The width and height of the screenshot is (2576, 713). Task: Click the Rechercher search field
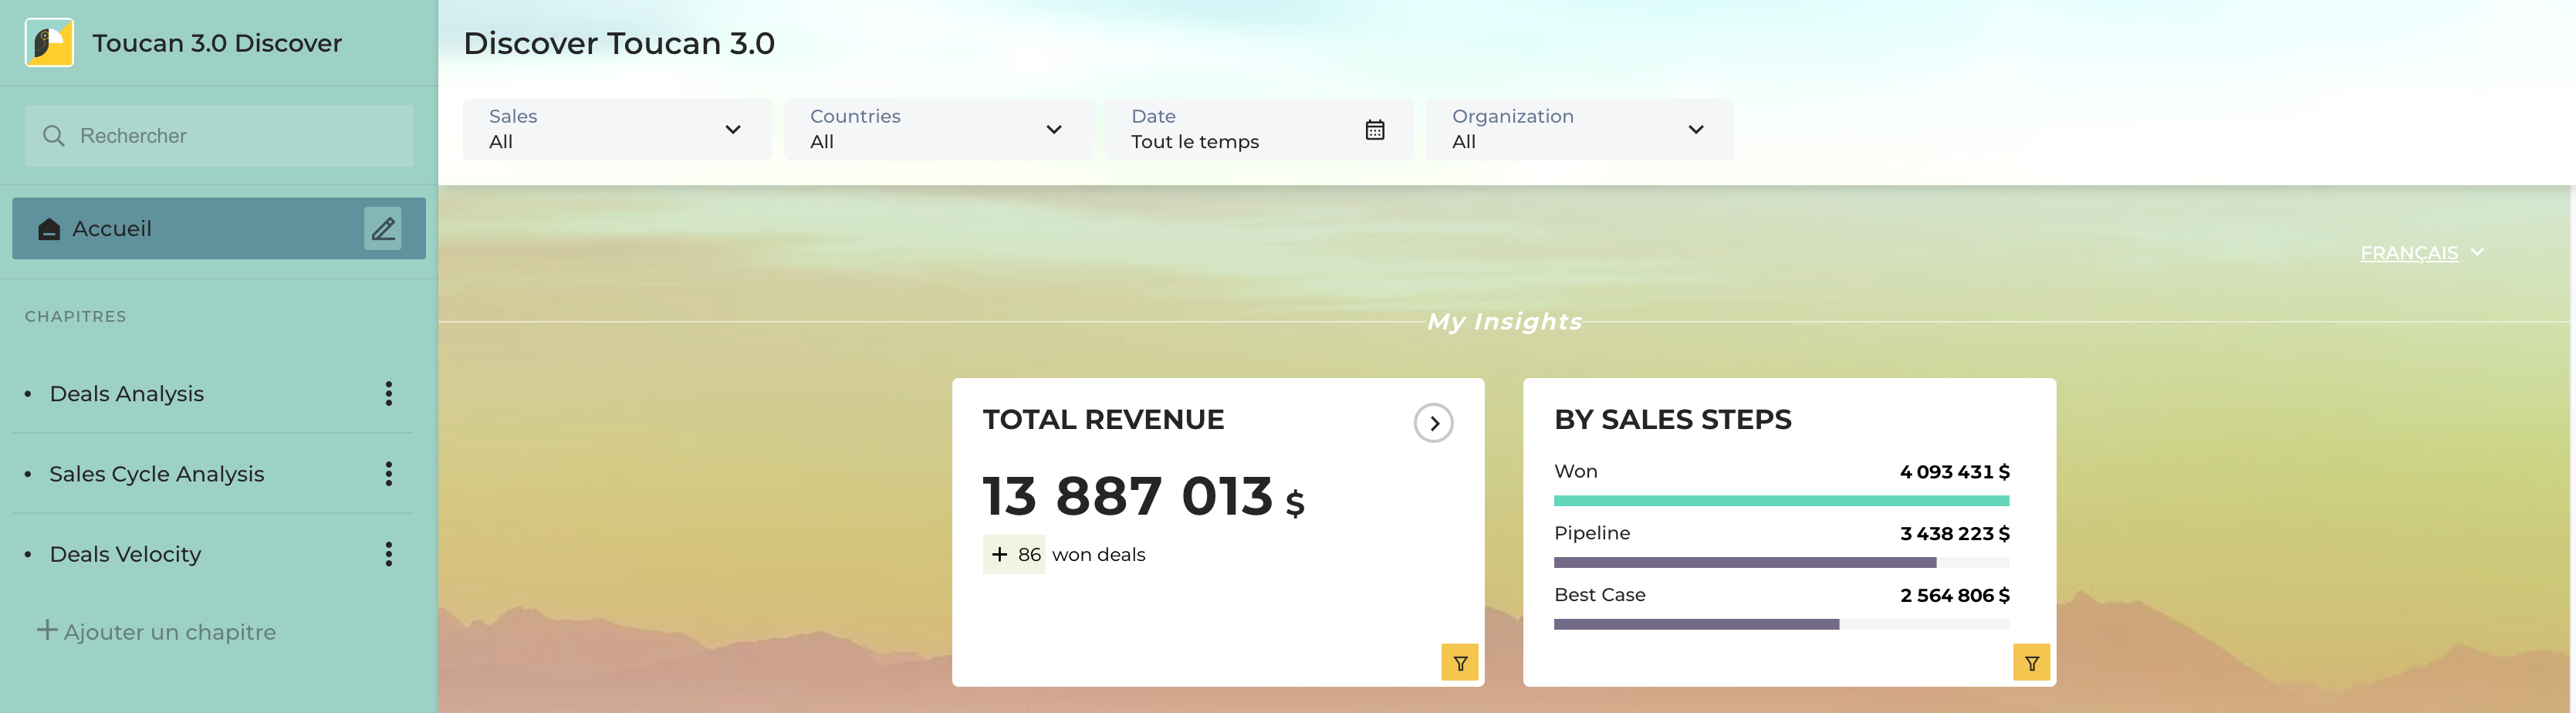tap(220, 136)
